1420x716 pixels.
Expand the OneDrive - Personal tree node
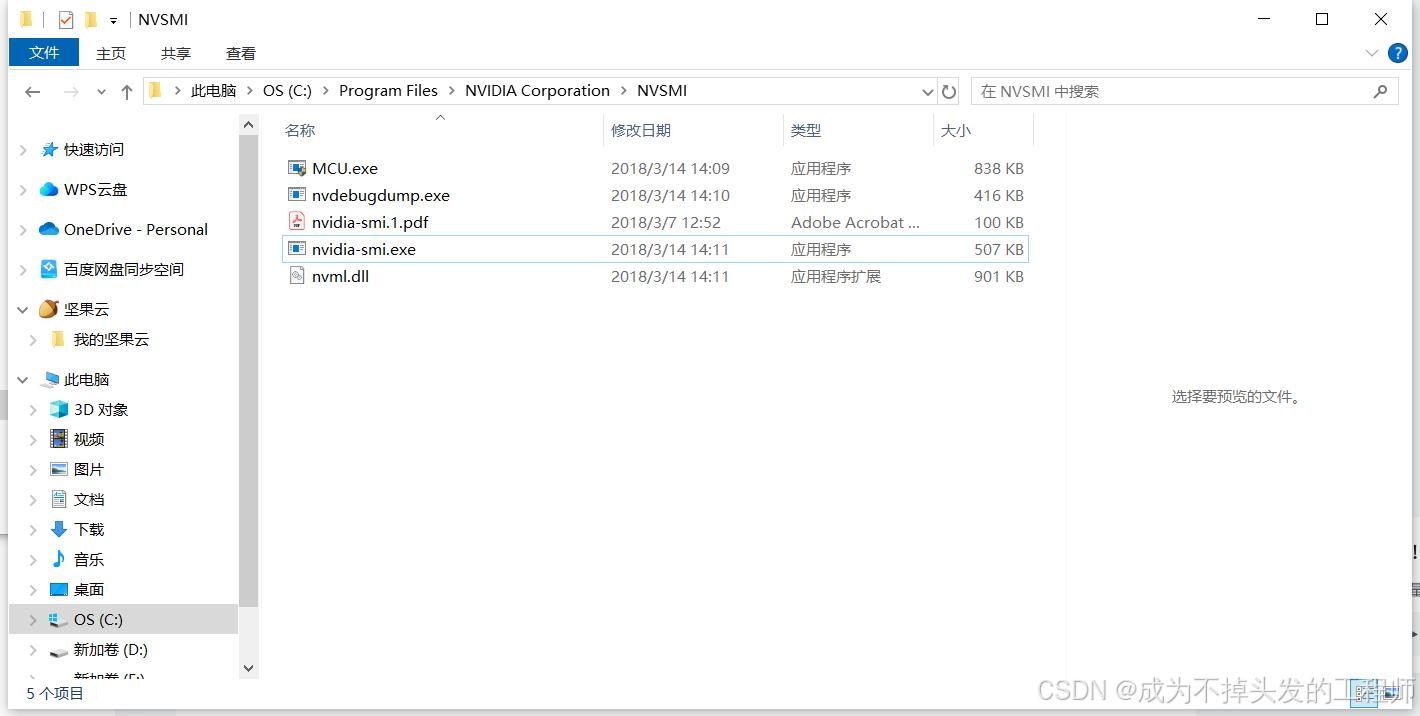(x=23, y=230)
